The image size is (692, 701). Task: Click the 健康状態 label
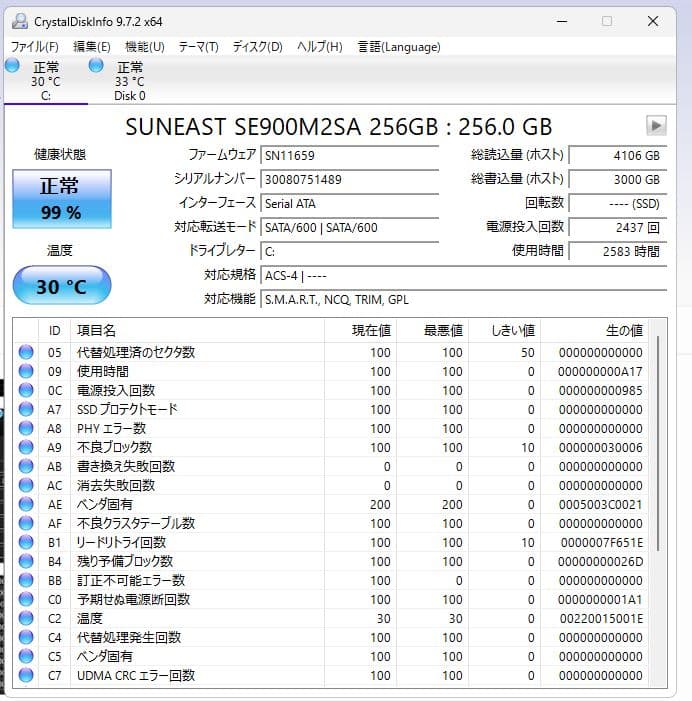tap(60, 155)
